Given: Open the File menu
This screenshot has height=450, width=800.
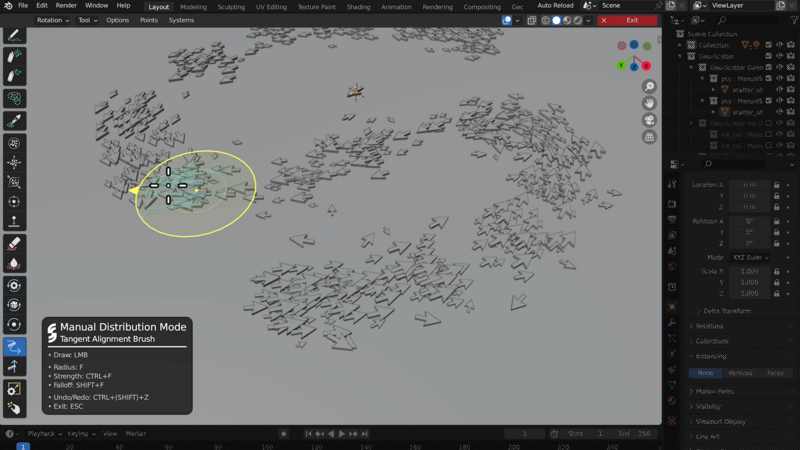Looking at the screenshot, I should [x=23, y=6].
